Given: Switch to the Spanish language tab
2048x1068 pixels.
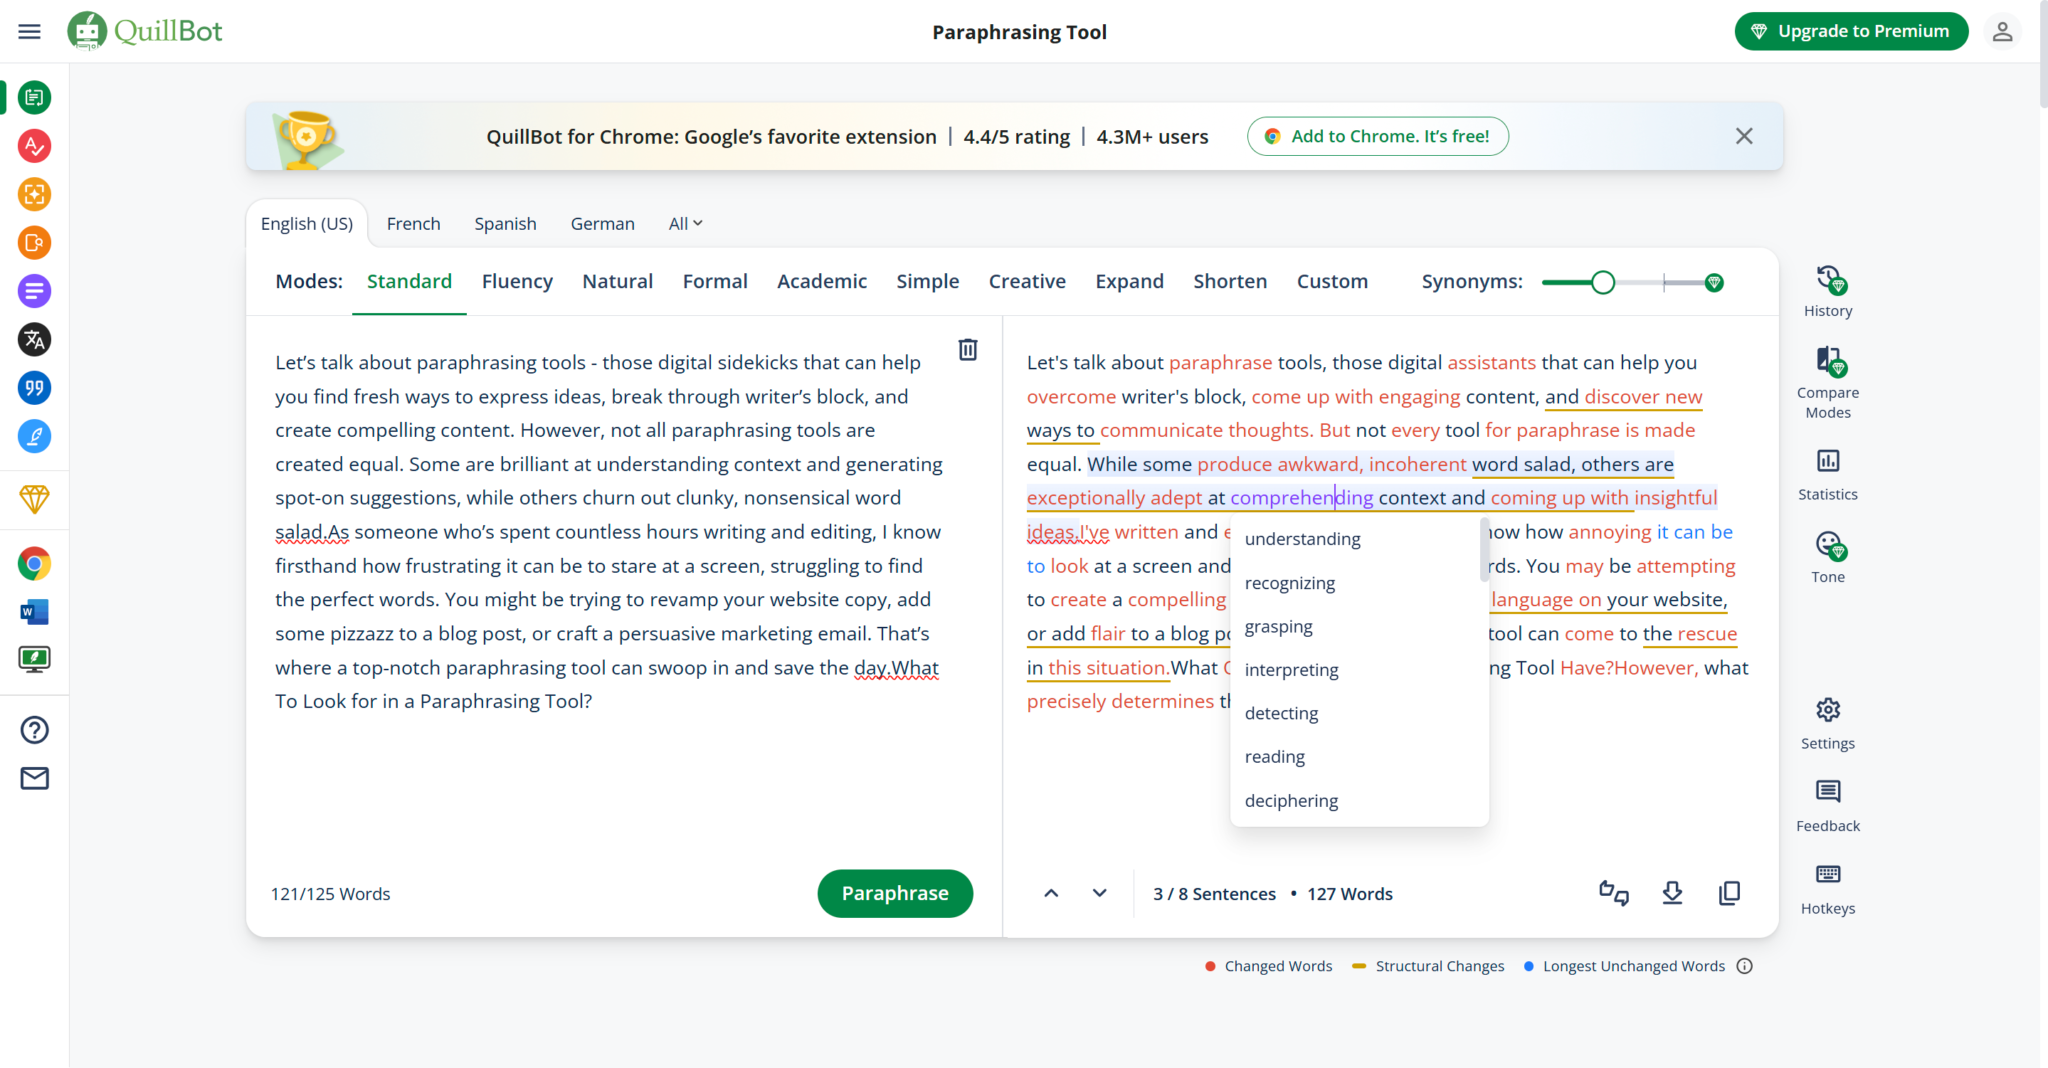Looking at the screenshot, I should [505, 224].
